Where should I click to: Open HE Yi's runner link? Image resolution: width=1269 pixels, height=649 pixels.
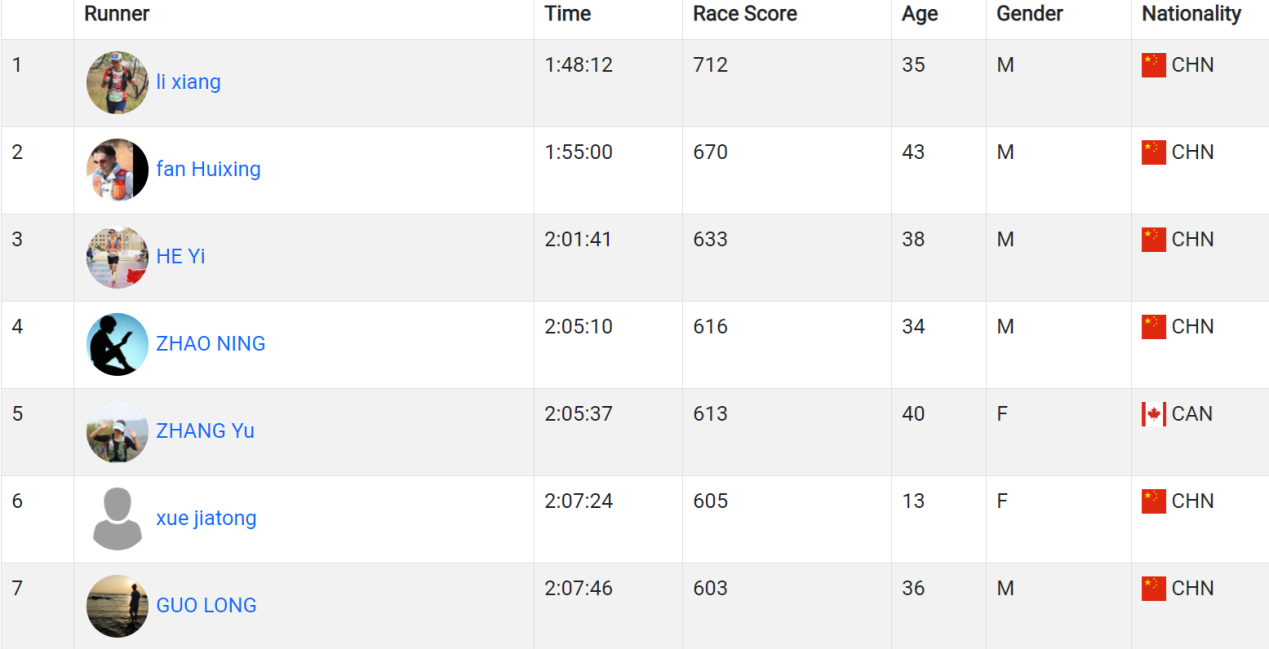tap(180, 256)
